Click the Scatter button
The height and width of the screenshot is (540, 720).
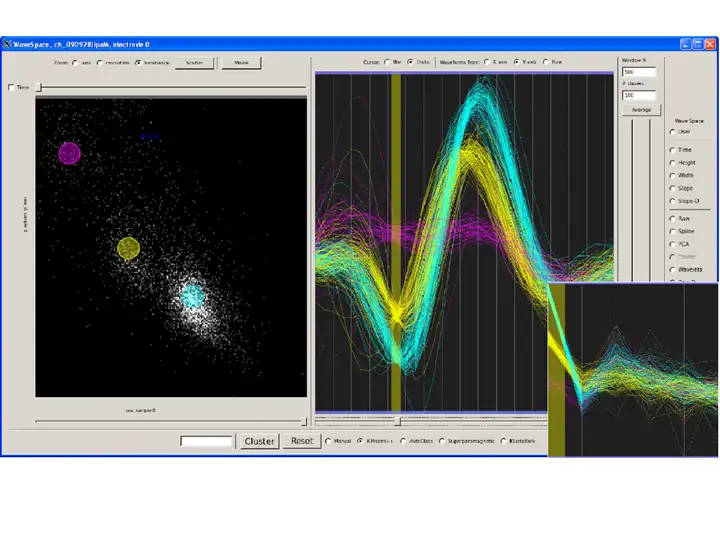click(x=194, y=63)
